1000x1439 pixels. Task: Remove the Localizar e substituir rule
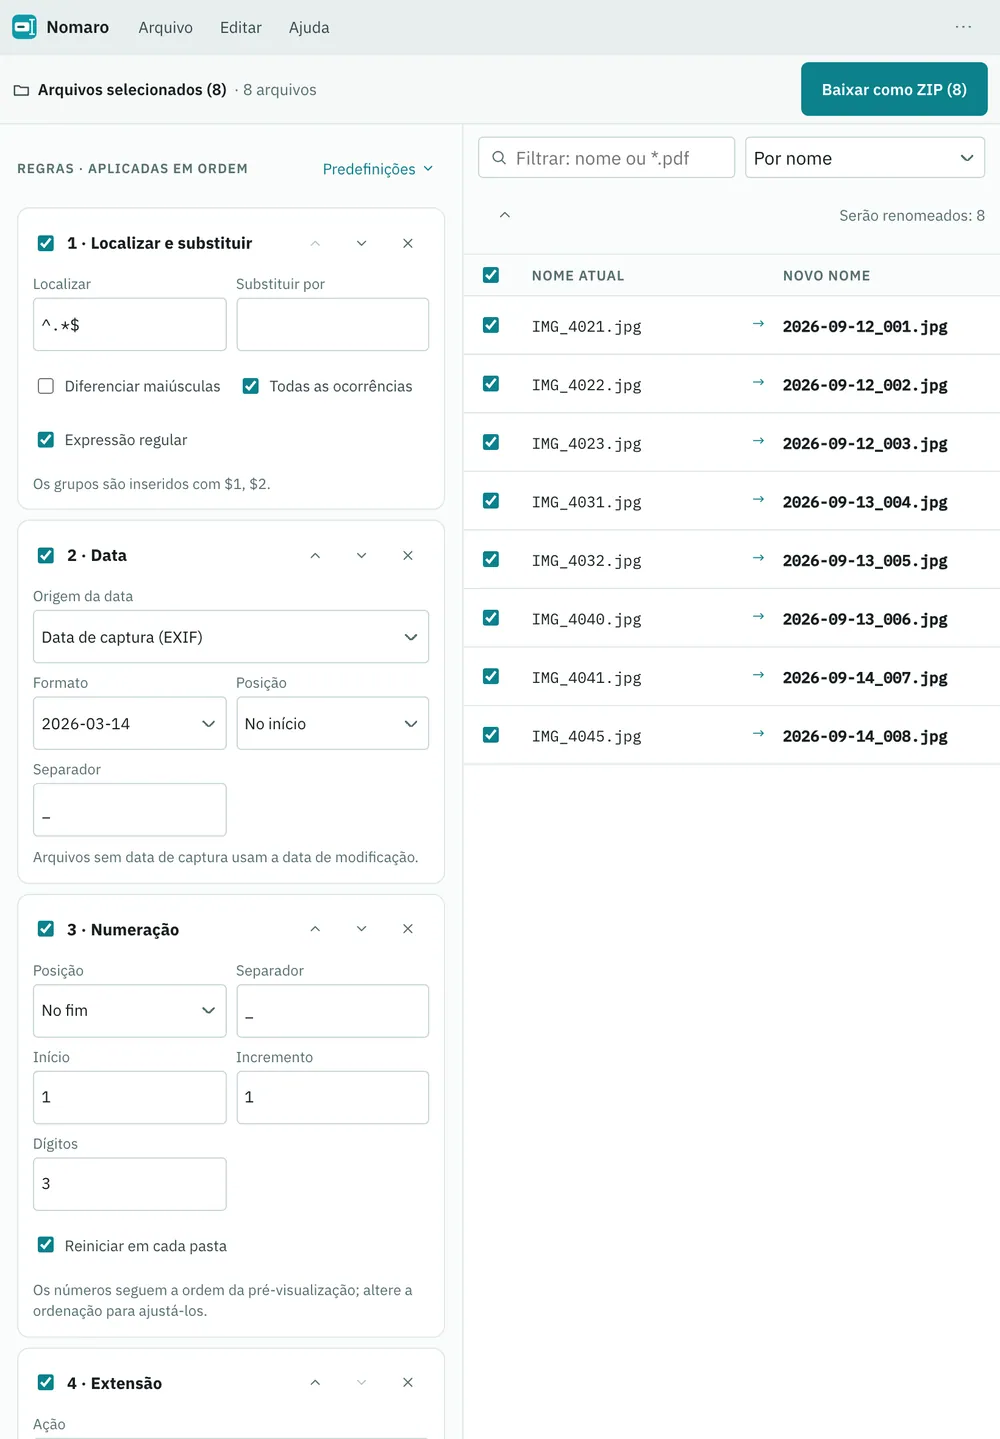point(408,244)
